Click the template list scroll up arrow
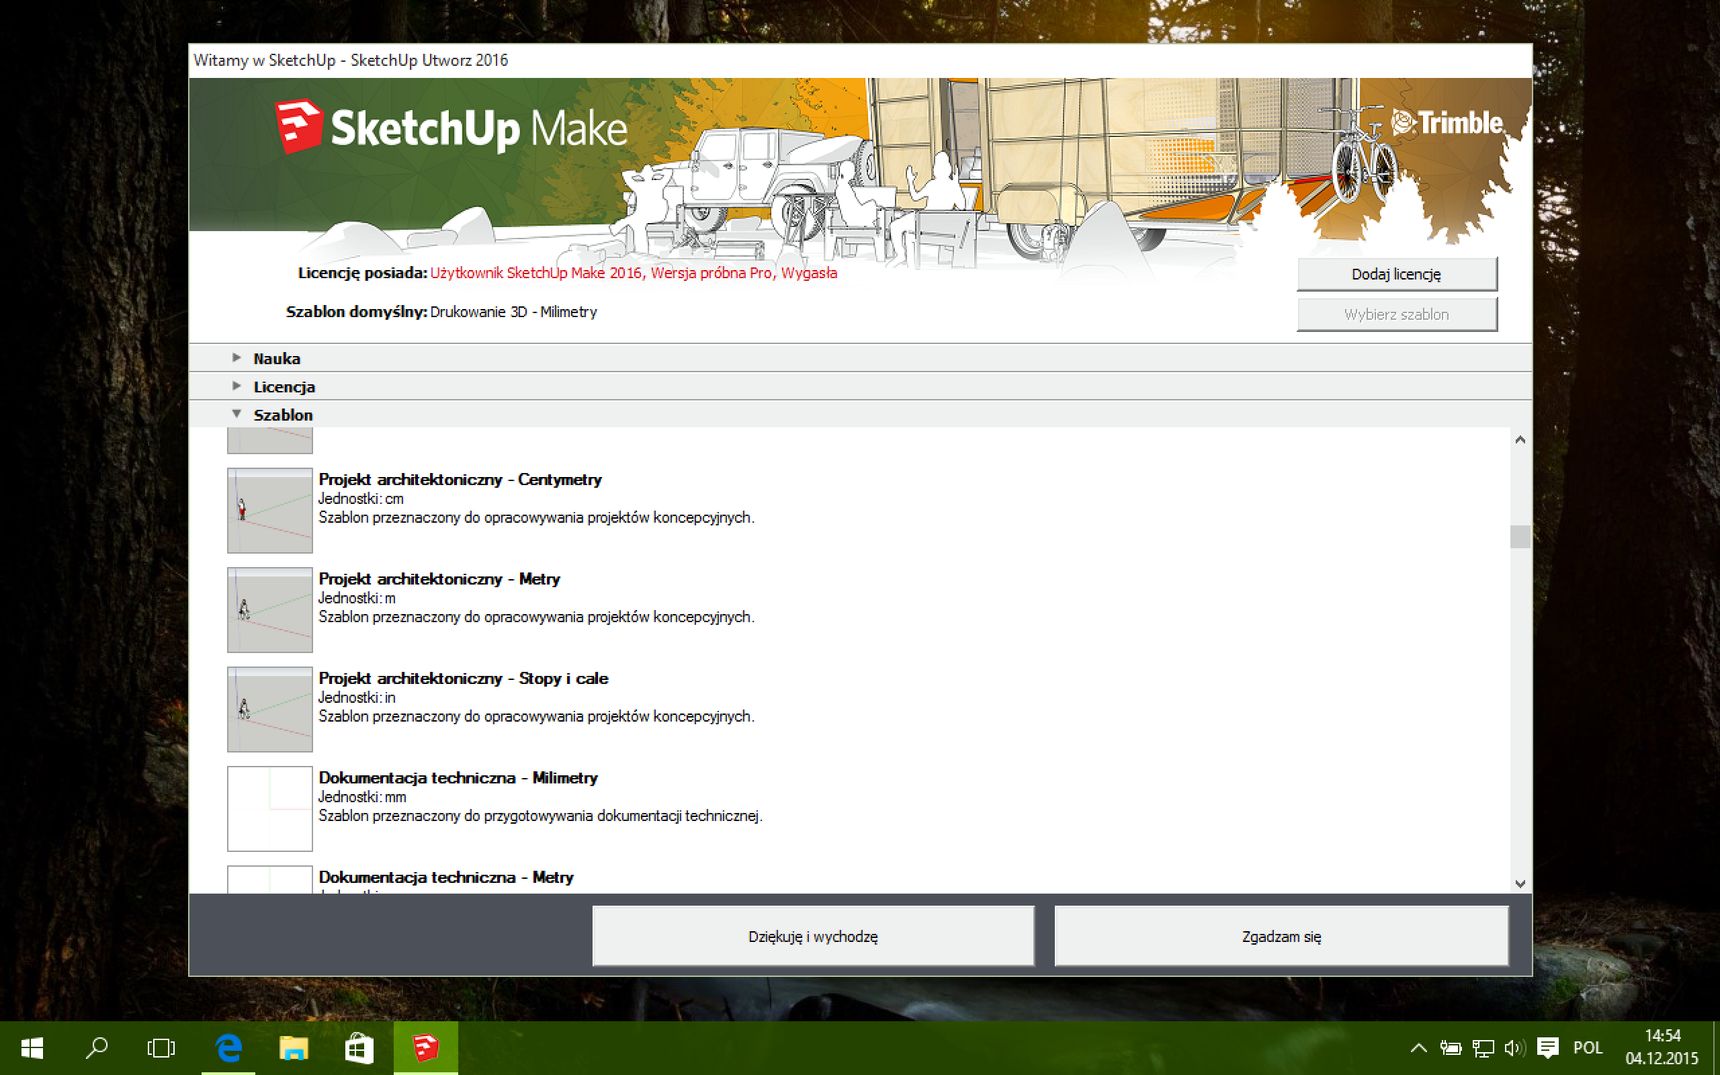The height and width of the screenshot is (1075, 1720). point(1520,439)
